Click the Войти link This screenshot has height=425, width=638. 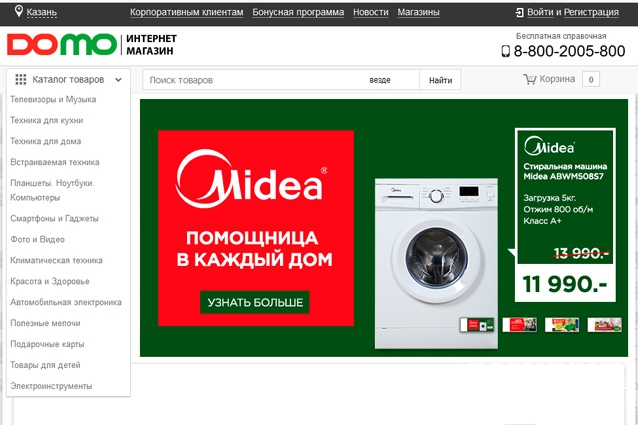[540, 13]
